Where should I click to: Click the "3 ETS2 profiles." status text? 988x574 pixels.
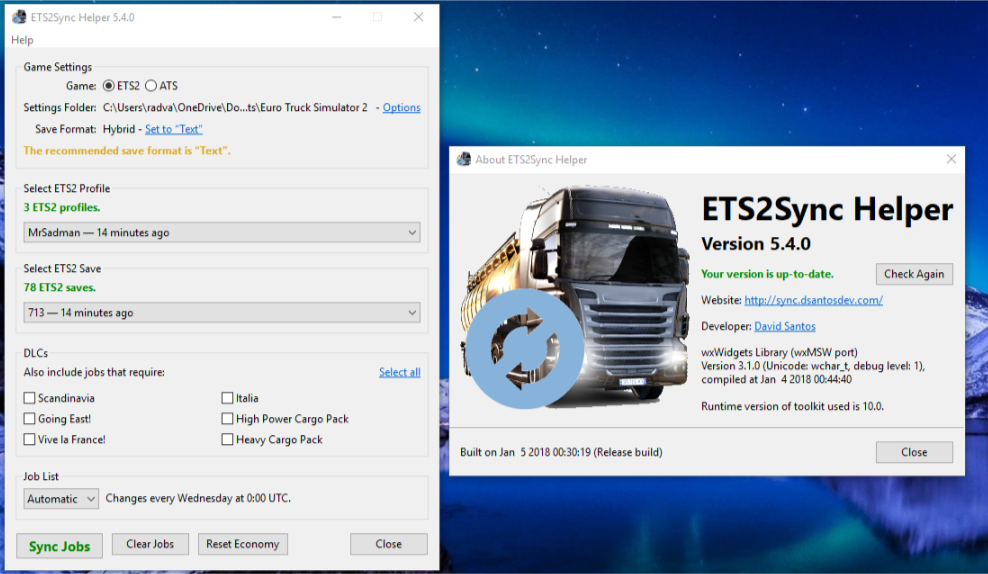(x=62, y=207)
